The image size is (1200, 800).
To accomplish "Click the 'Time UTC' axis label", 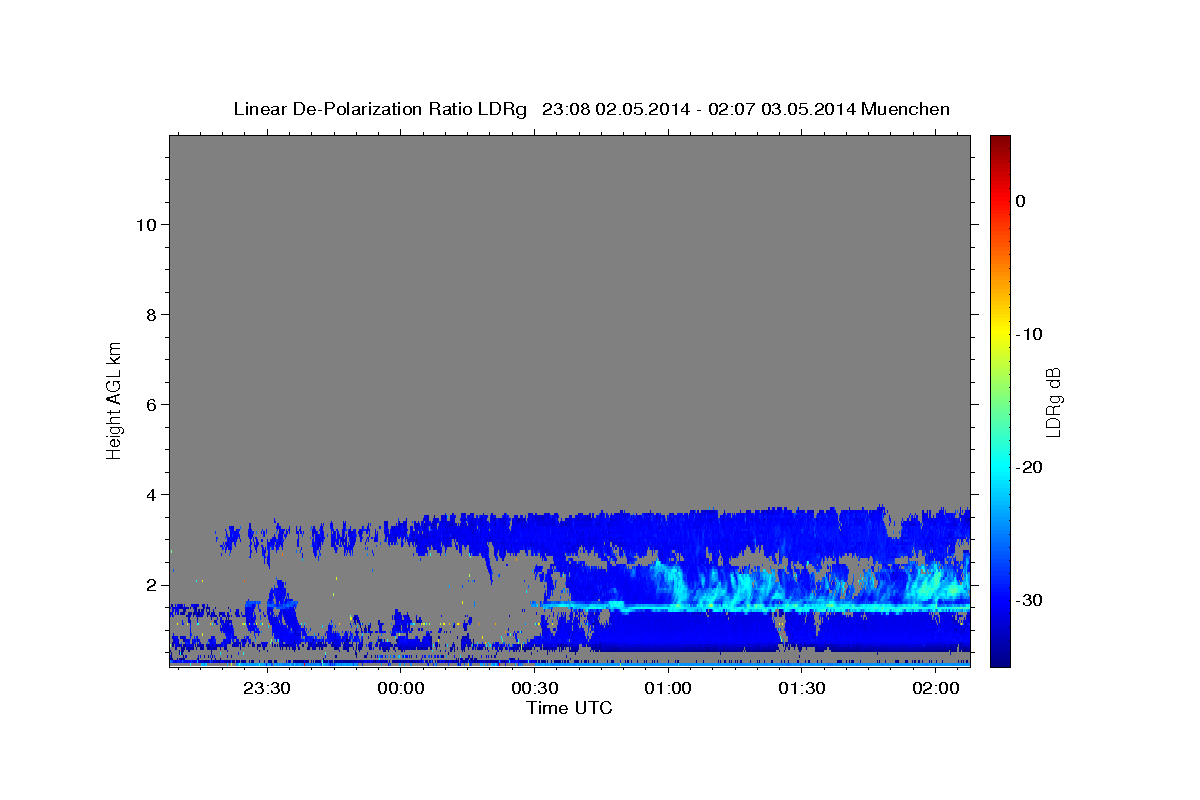I will coord(569,708).
